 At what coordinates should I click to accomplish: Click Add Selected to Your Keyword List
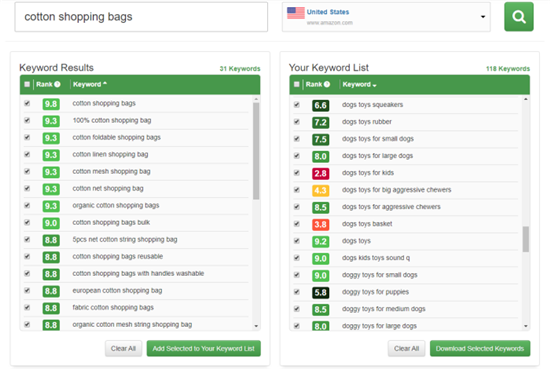tap(203, 348)
